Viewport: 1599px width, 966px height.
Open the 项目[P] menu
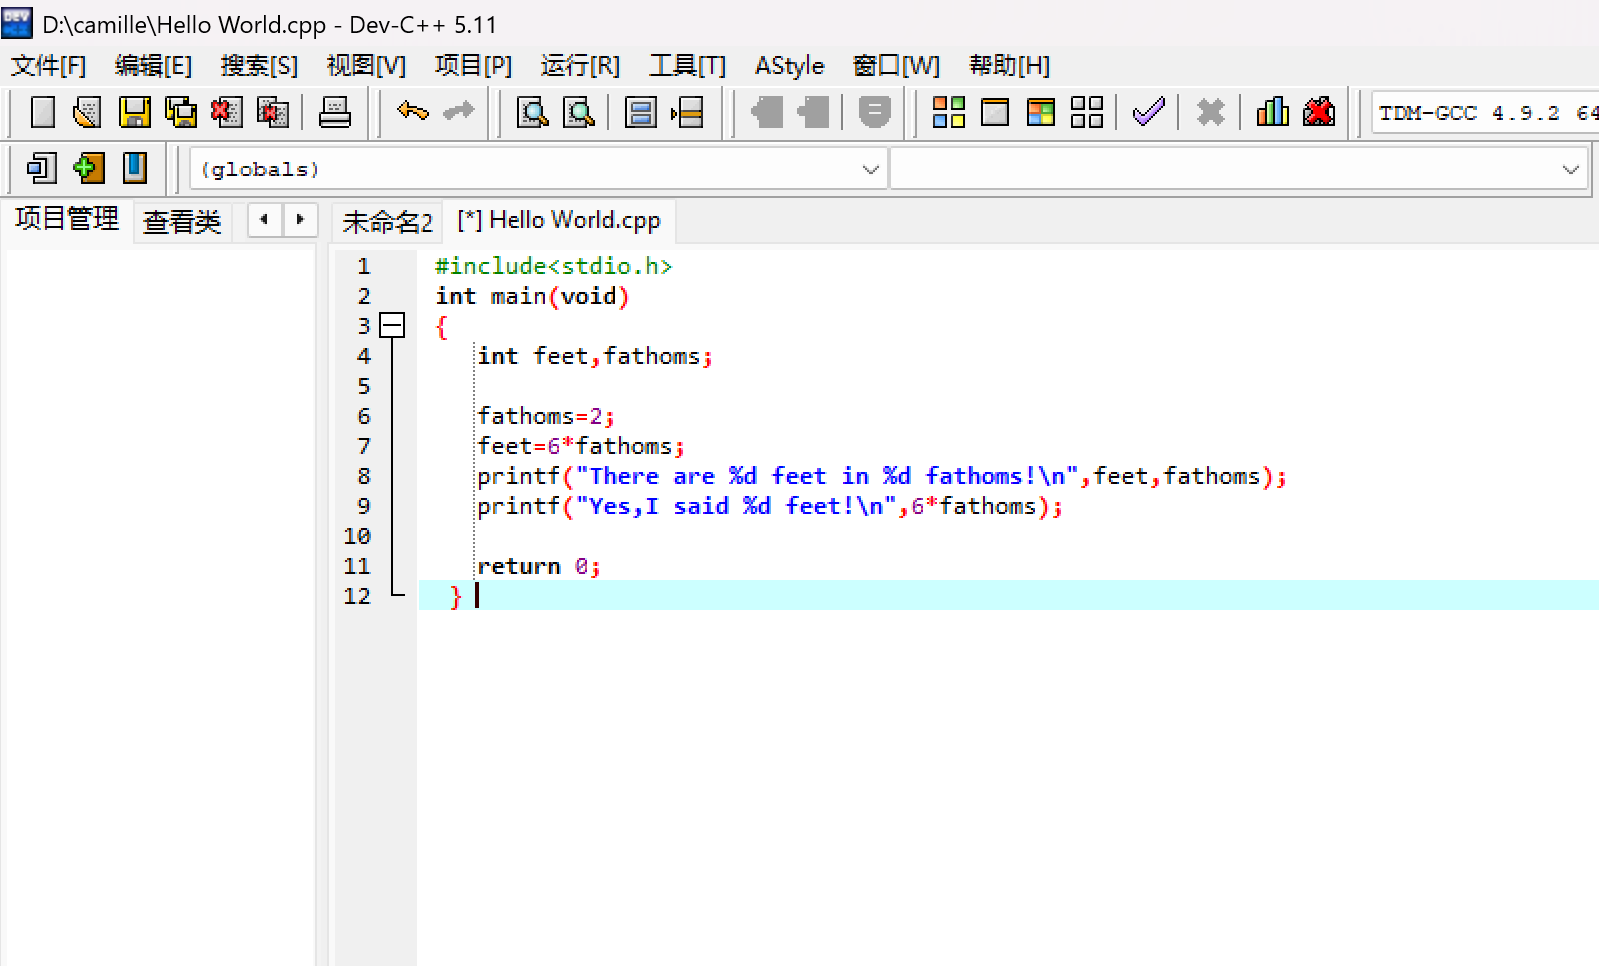[473, 66]
